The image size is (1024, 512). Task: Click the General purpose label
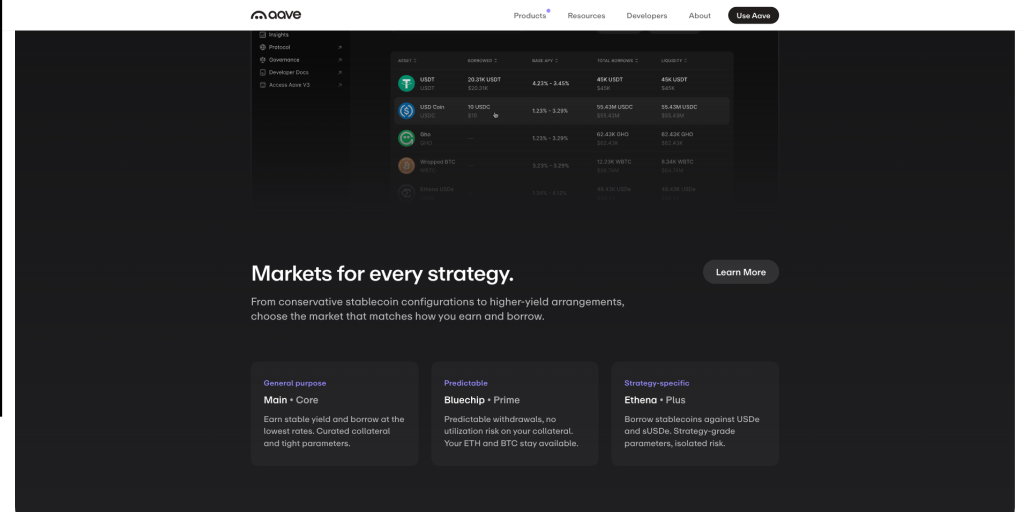pyautogui.click(x=295, y=383)
